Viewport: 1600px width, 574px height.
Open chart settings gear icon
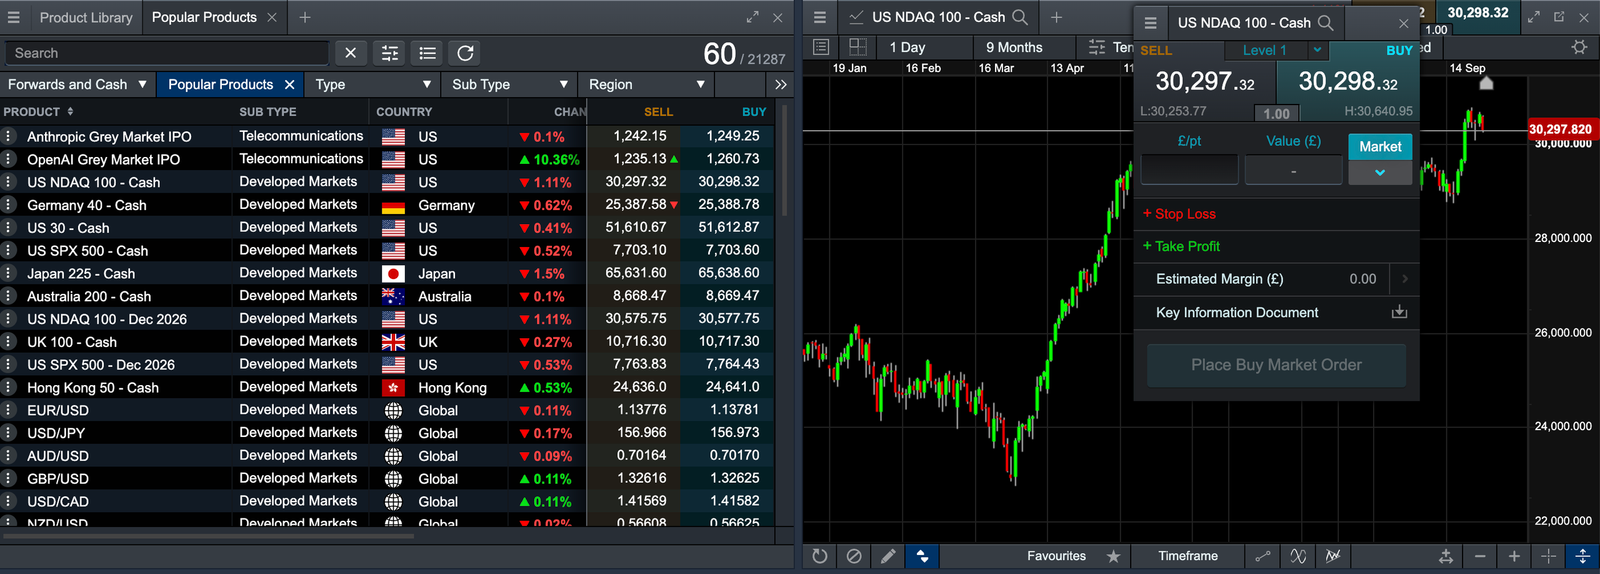tap(1579, 47)
